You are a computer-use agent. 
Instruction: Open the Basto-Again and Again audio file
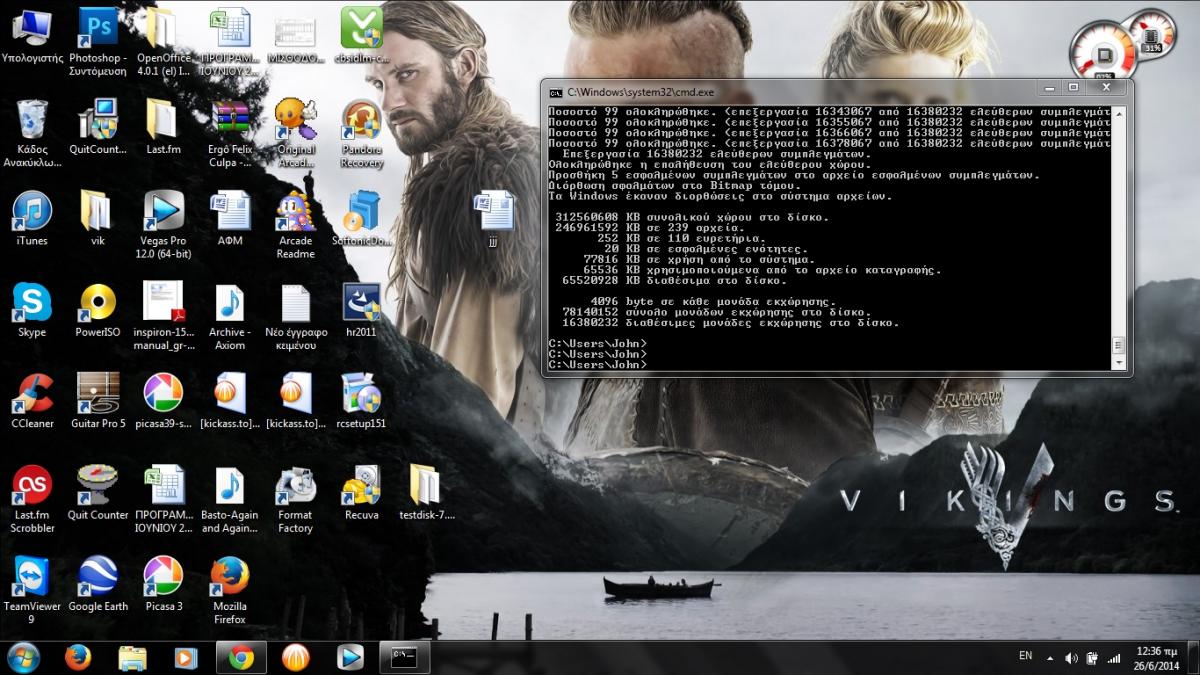[230, 485]
